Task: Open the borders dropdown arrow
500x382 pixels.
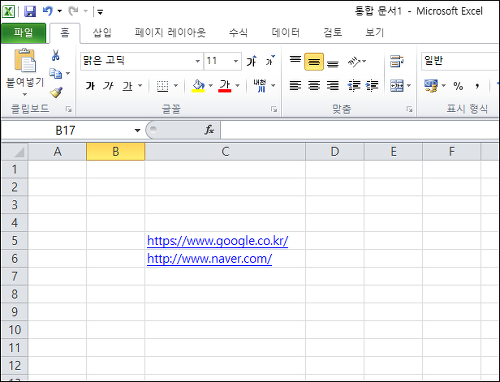Action: point(176,86)
